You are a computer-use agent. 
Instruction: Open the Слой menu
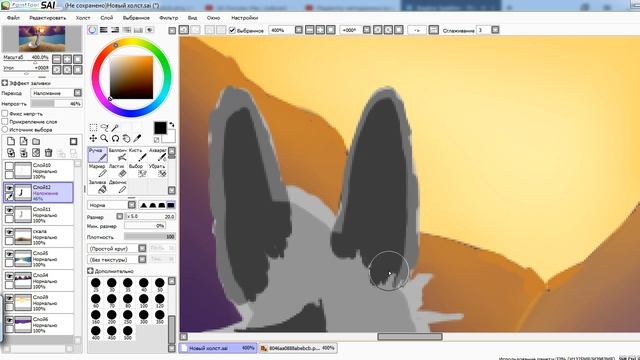pos(107,18)
